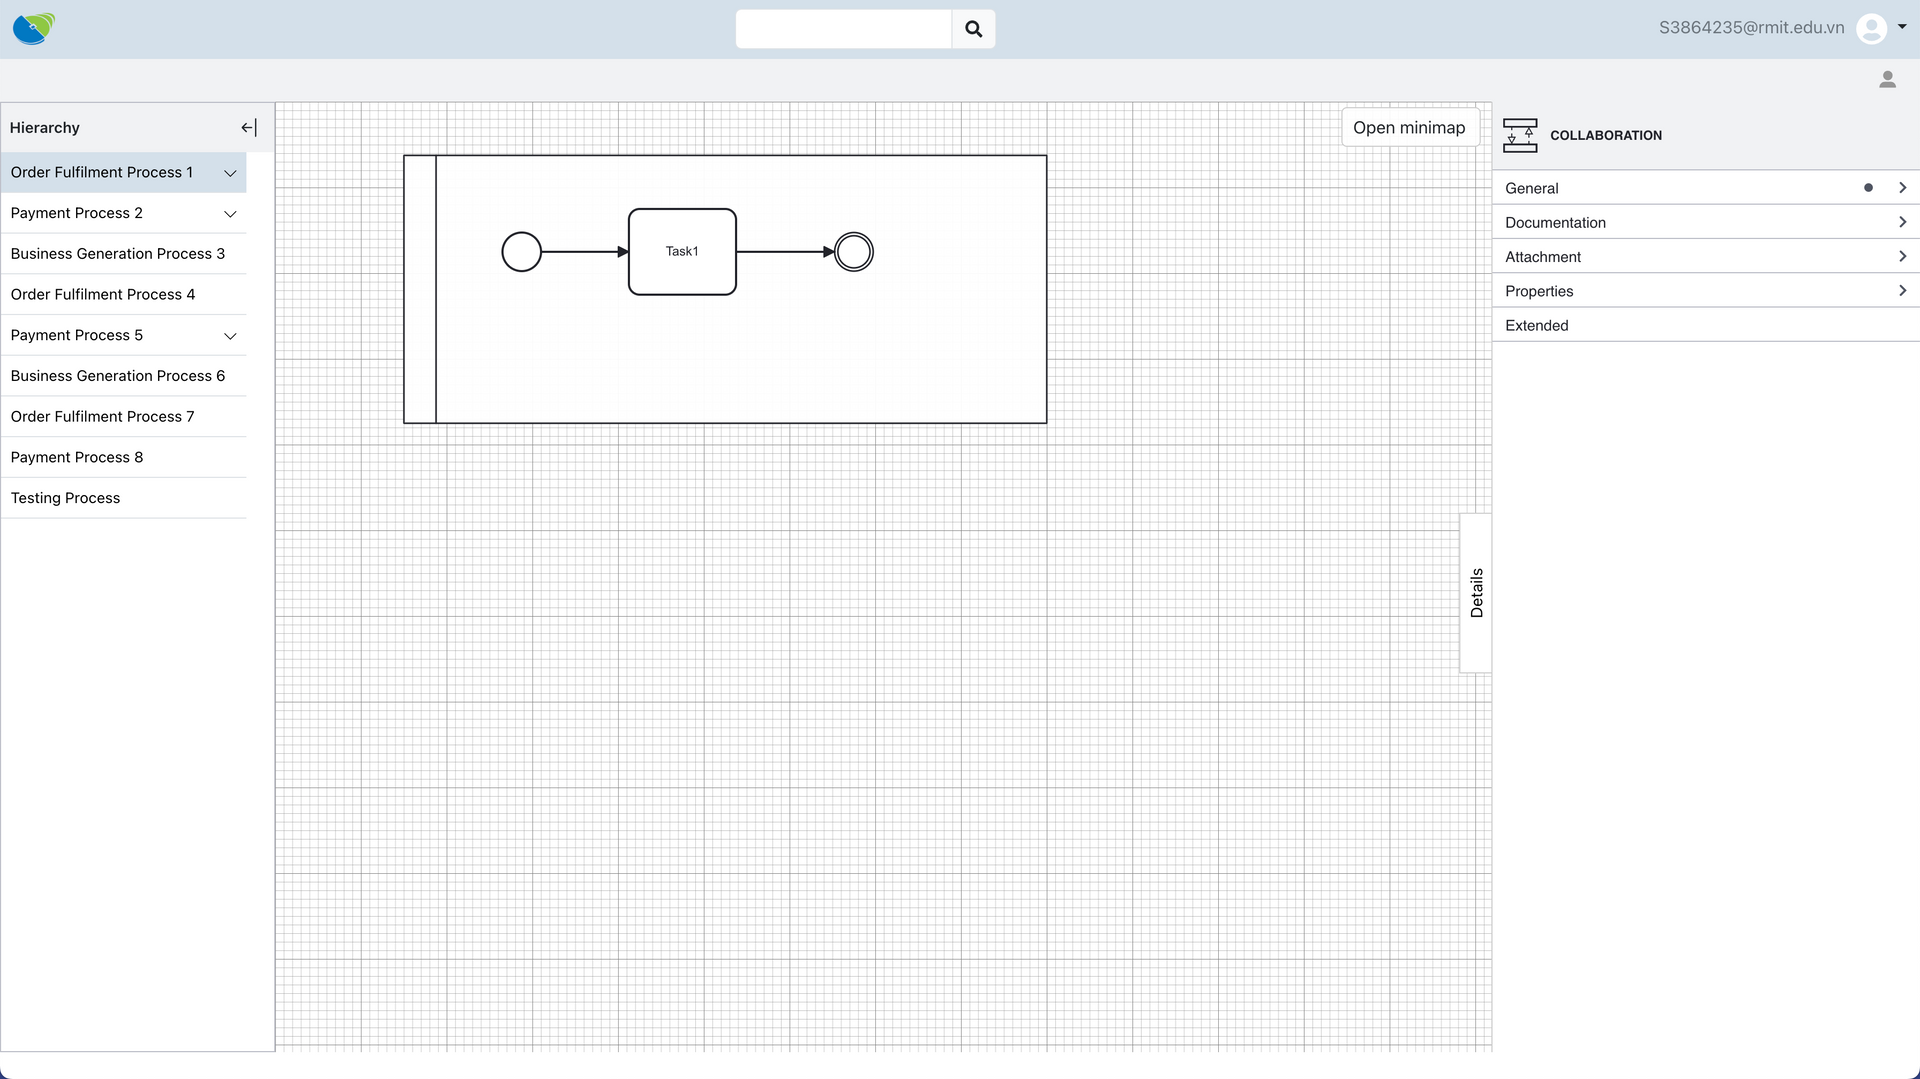This screenshot has width=1920, height=1079.
Task: Click the COLLABORATION heading text
Action: [1606, 135]
